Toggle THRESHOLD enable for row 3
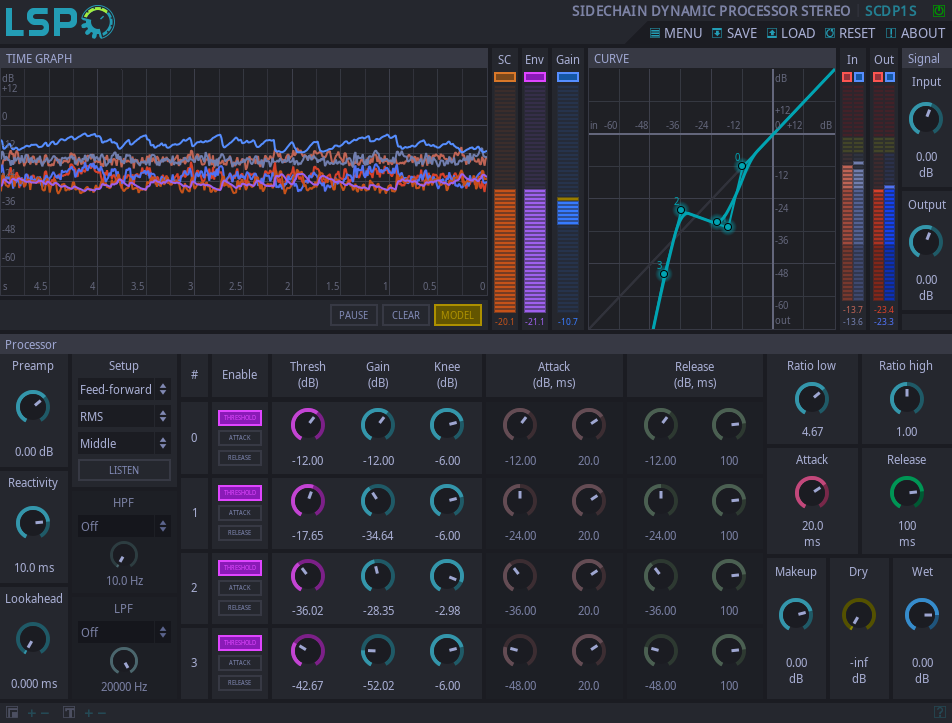 click(x=240, y=643)
